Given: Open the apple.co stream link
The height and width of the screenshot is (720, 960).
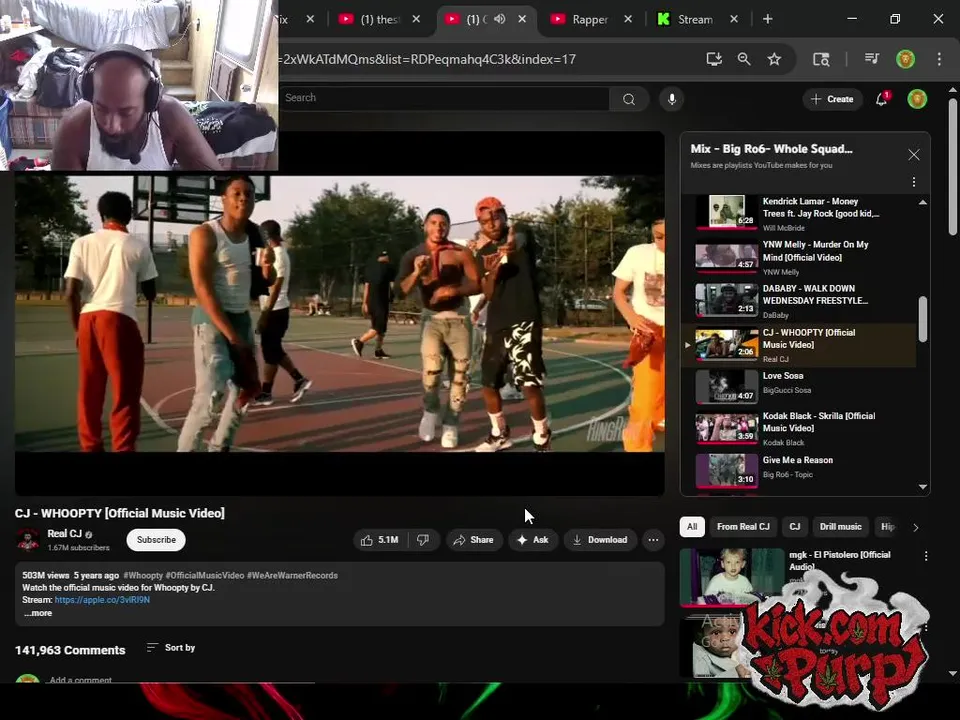Looking at the screenshot, I should point(102,600).
